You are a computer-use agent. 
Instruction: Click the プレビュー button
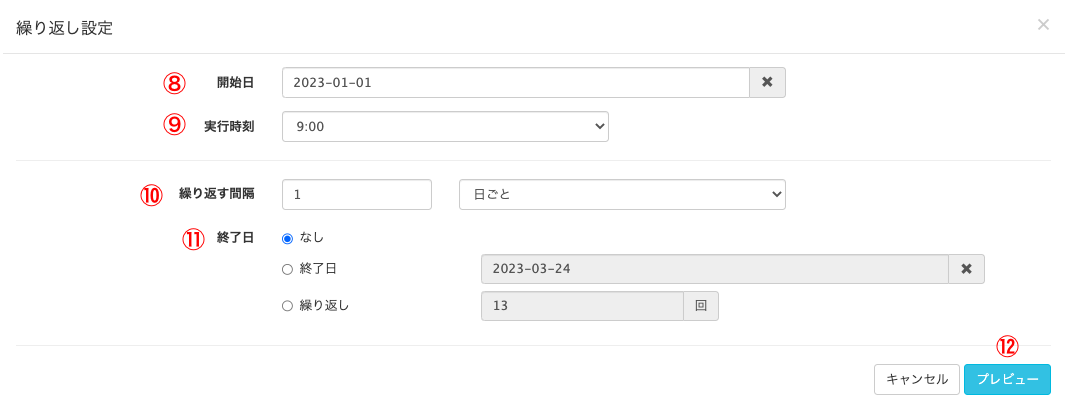coord(1007,379)
